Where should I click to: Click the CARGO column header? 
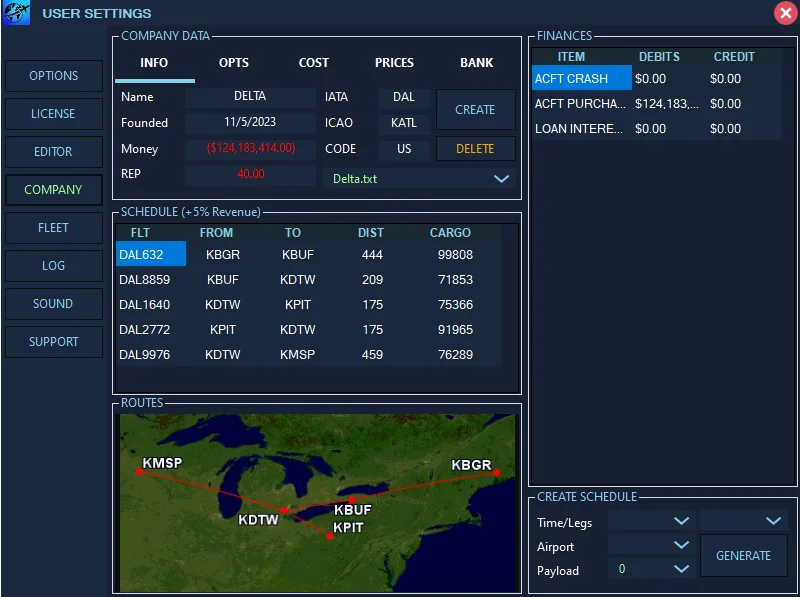[450, 233]
